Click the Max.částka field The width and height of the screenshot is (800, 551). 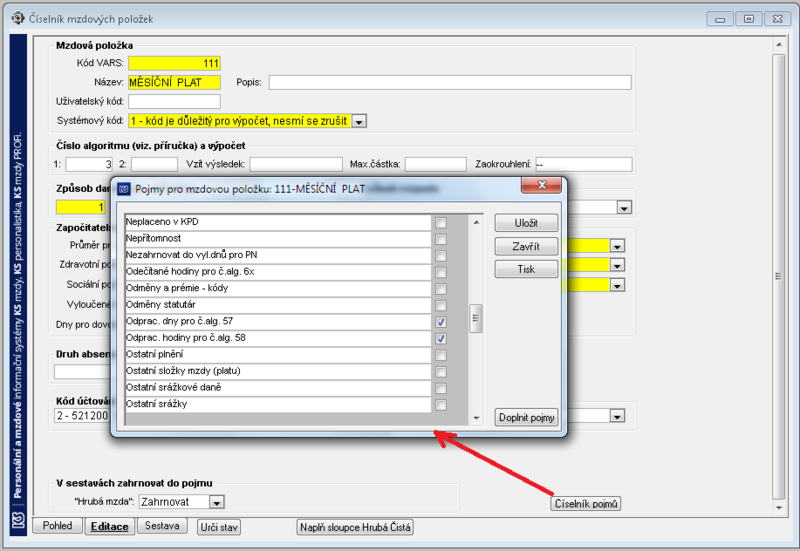[436, 164]
